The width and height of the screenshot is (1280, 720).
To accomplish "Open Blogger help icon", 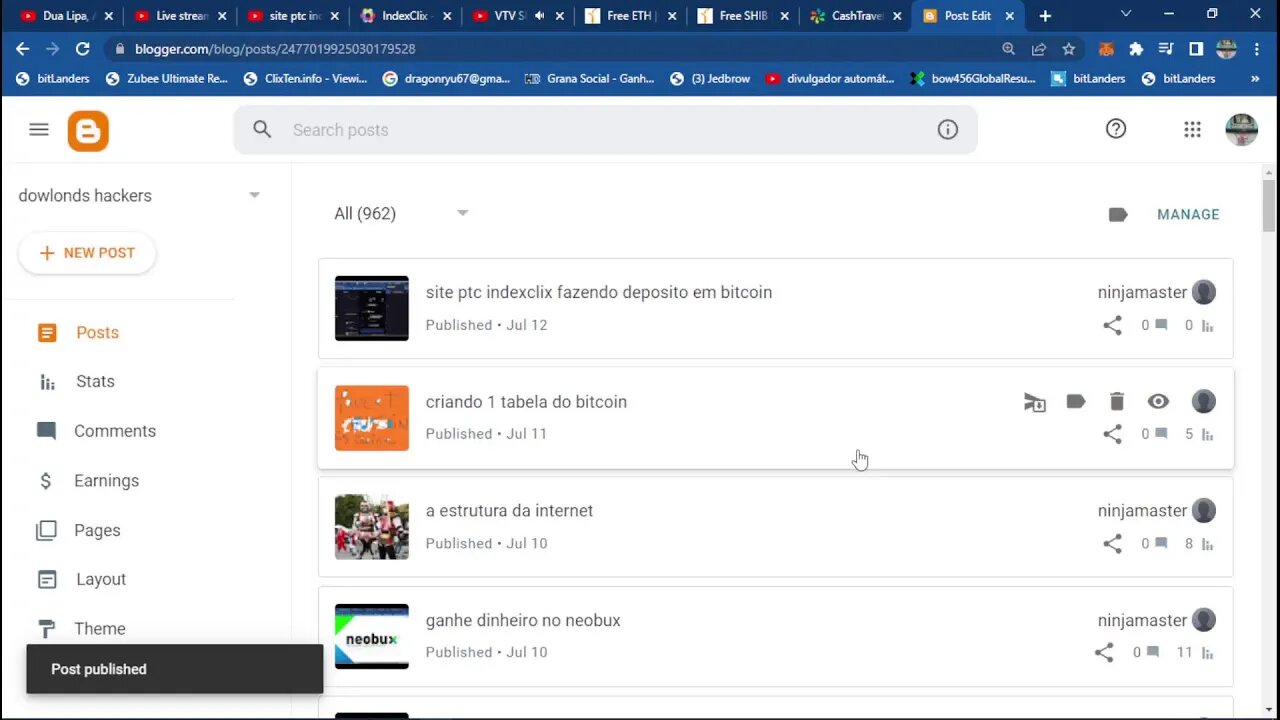I will [x=1116, y=128].
